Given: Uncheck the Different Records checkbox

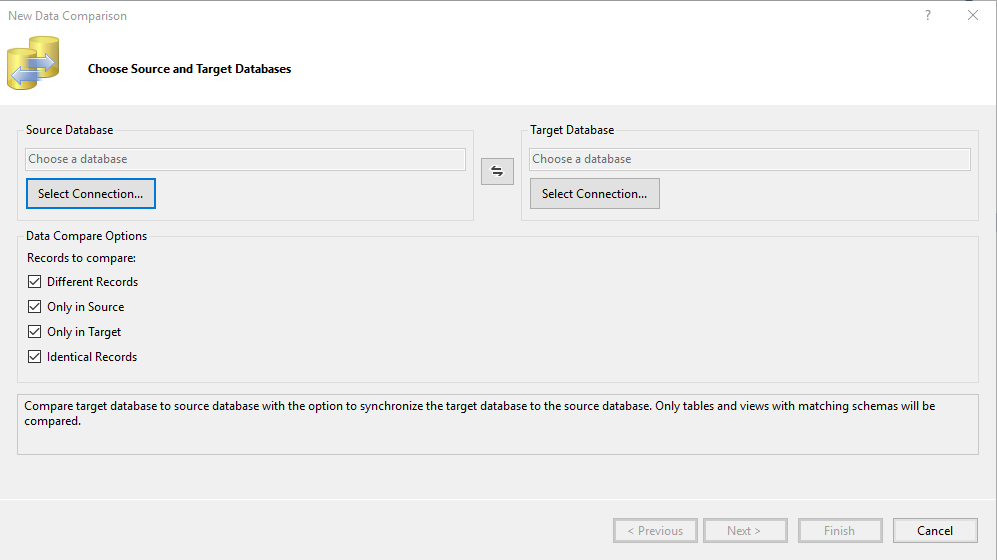Looking at the screenshot, I should point(35,282).
